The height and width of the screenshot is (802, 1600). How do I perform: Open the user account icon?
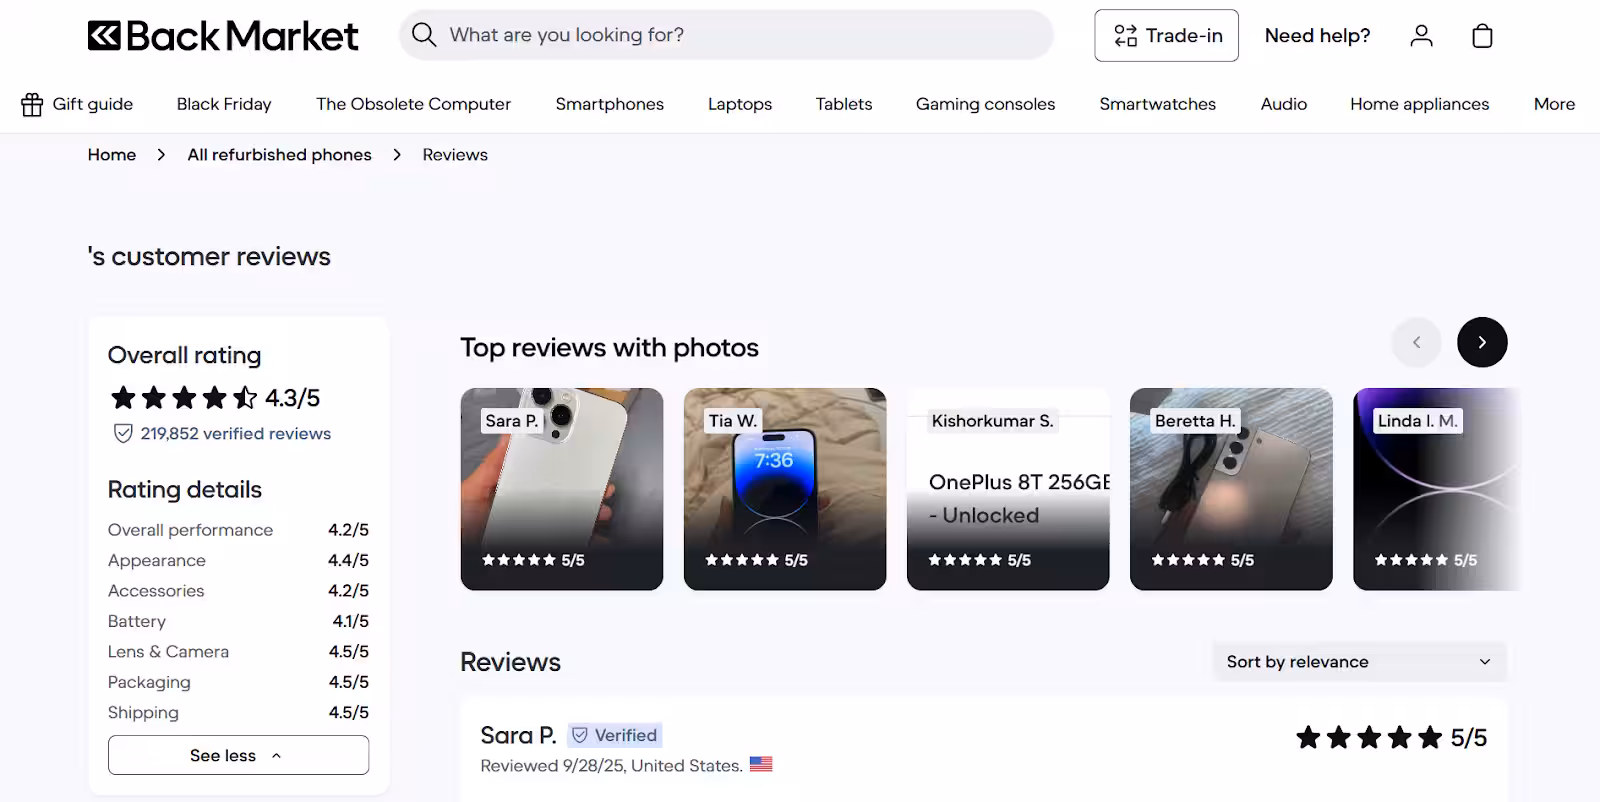click(x=1421, y=36)
